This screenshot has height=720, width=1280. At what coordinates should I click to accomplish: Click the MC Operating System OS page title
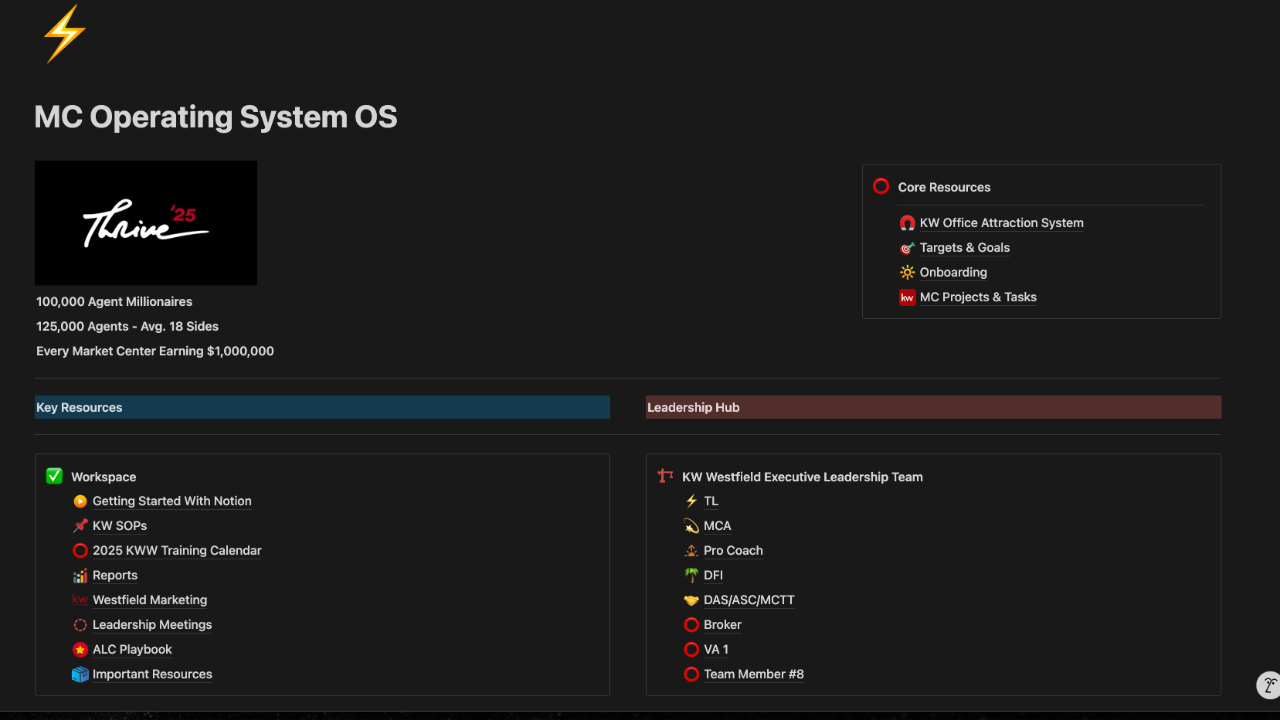pos(216,117)
